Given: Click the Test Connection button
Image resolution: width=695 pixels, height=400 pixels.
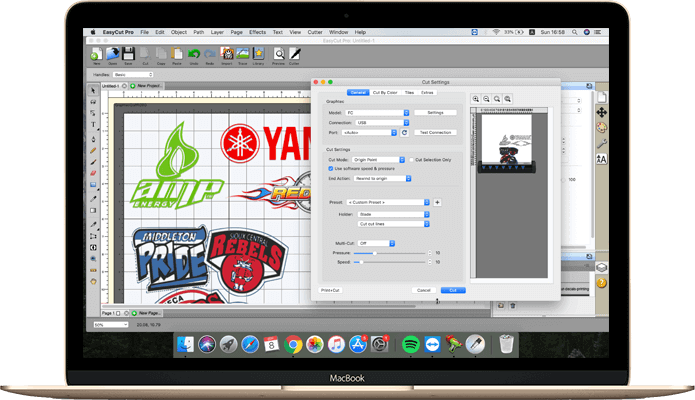Looking at the screenshot, I should [x=435, y=132].
